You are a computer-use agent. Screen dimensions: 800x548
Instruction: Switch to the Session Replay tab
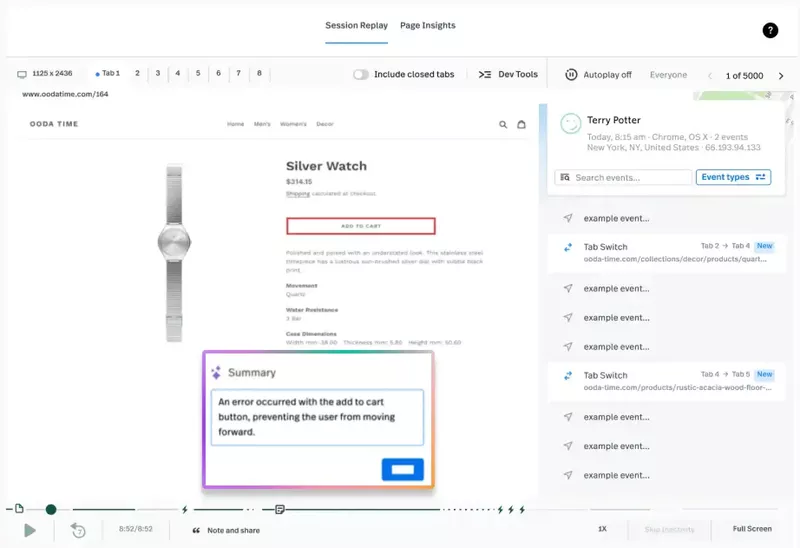pyautogui.click(x=356, y=26)
